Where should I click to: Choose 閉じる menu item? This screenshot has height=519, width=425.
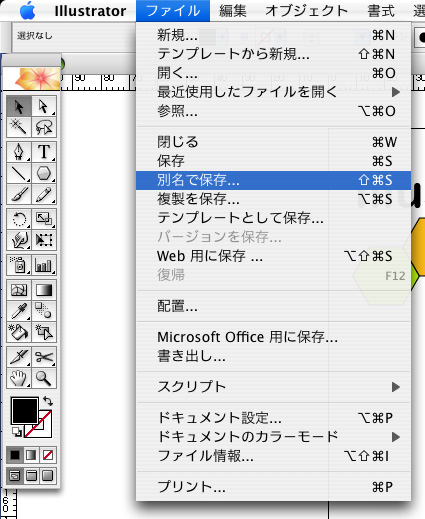tap(273, 142)
